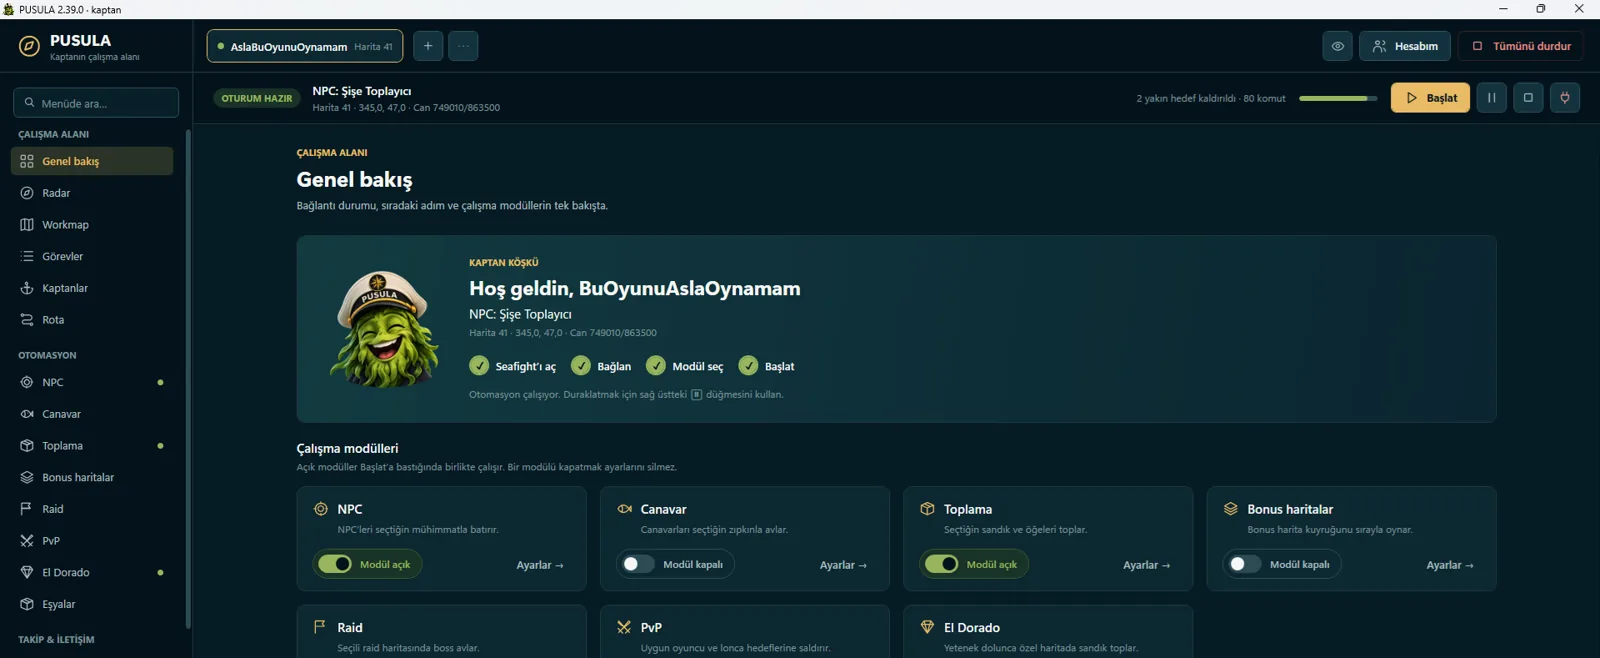Open Radar from the sidebar
Viewport: 1600px width, 658px height.
point(92,193)
